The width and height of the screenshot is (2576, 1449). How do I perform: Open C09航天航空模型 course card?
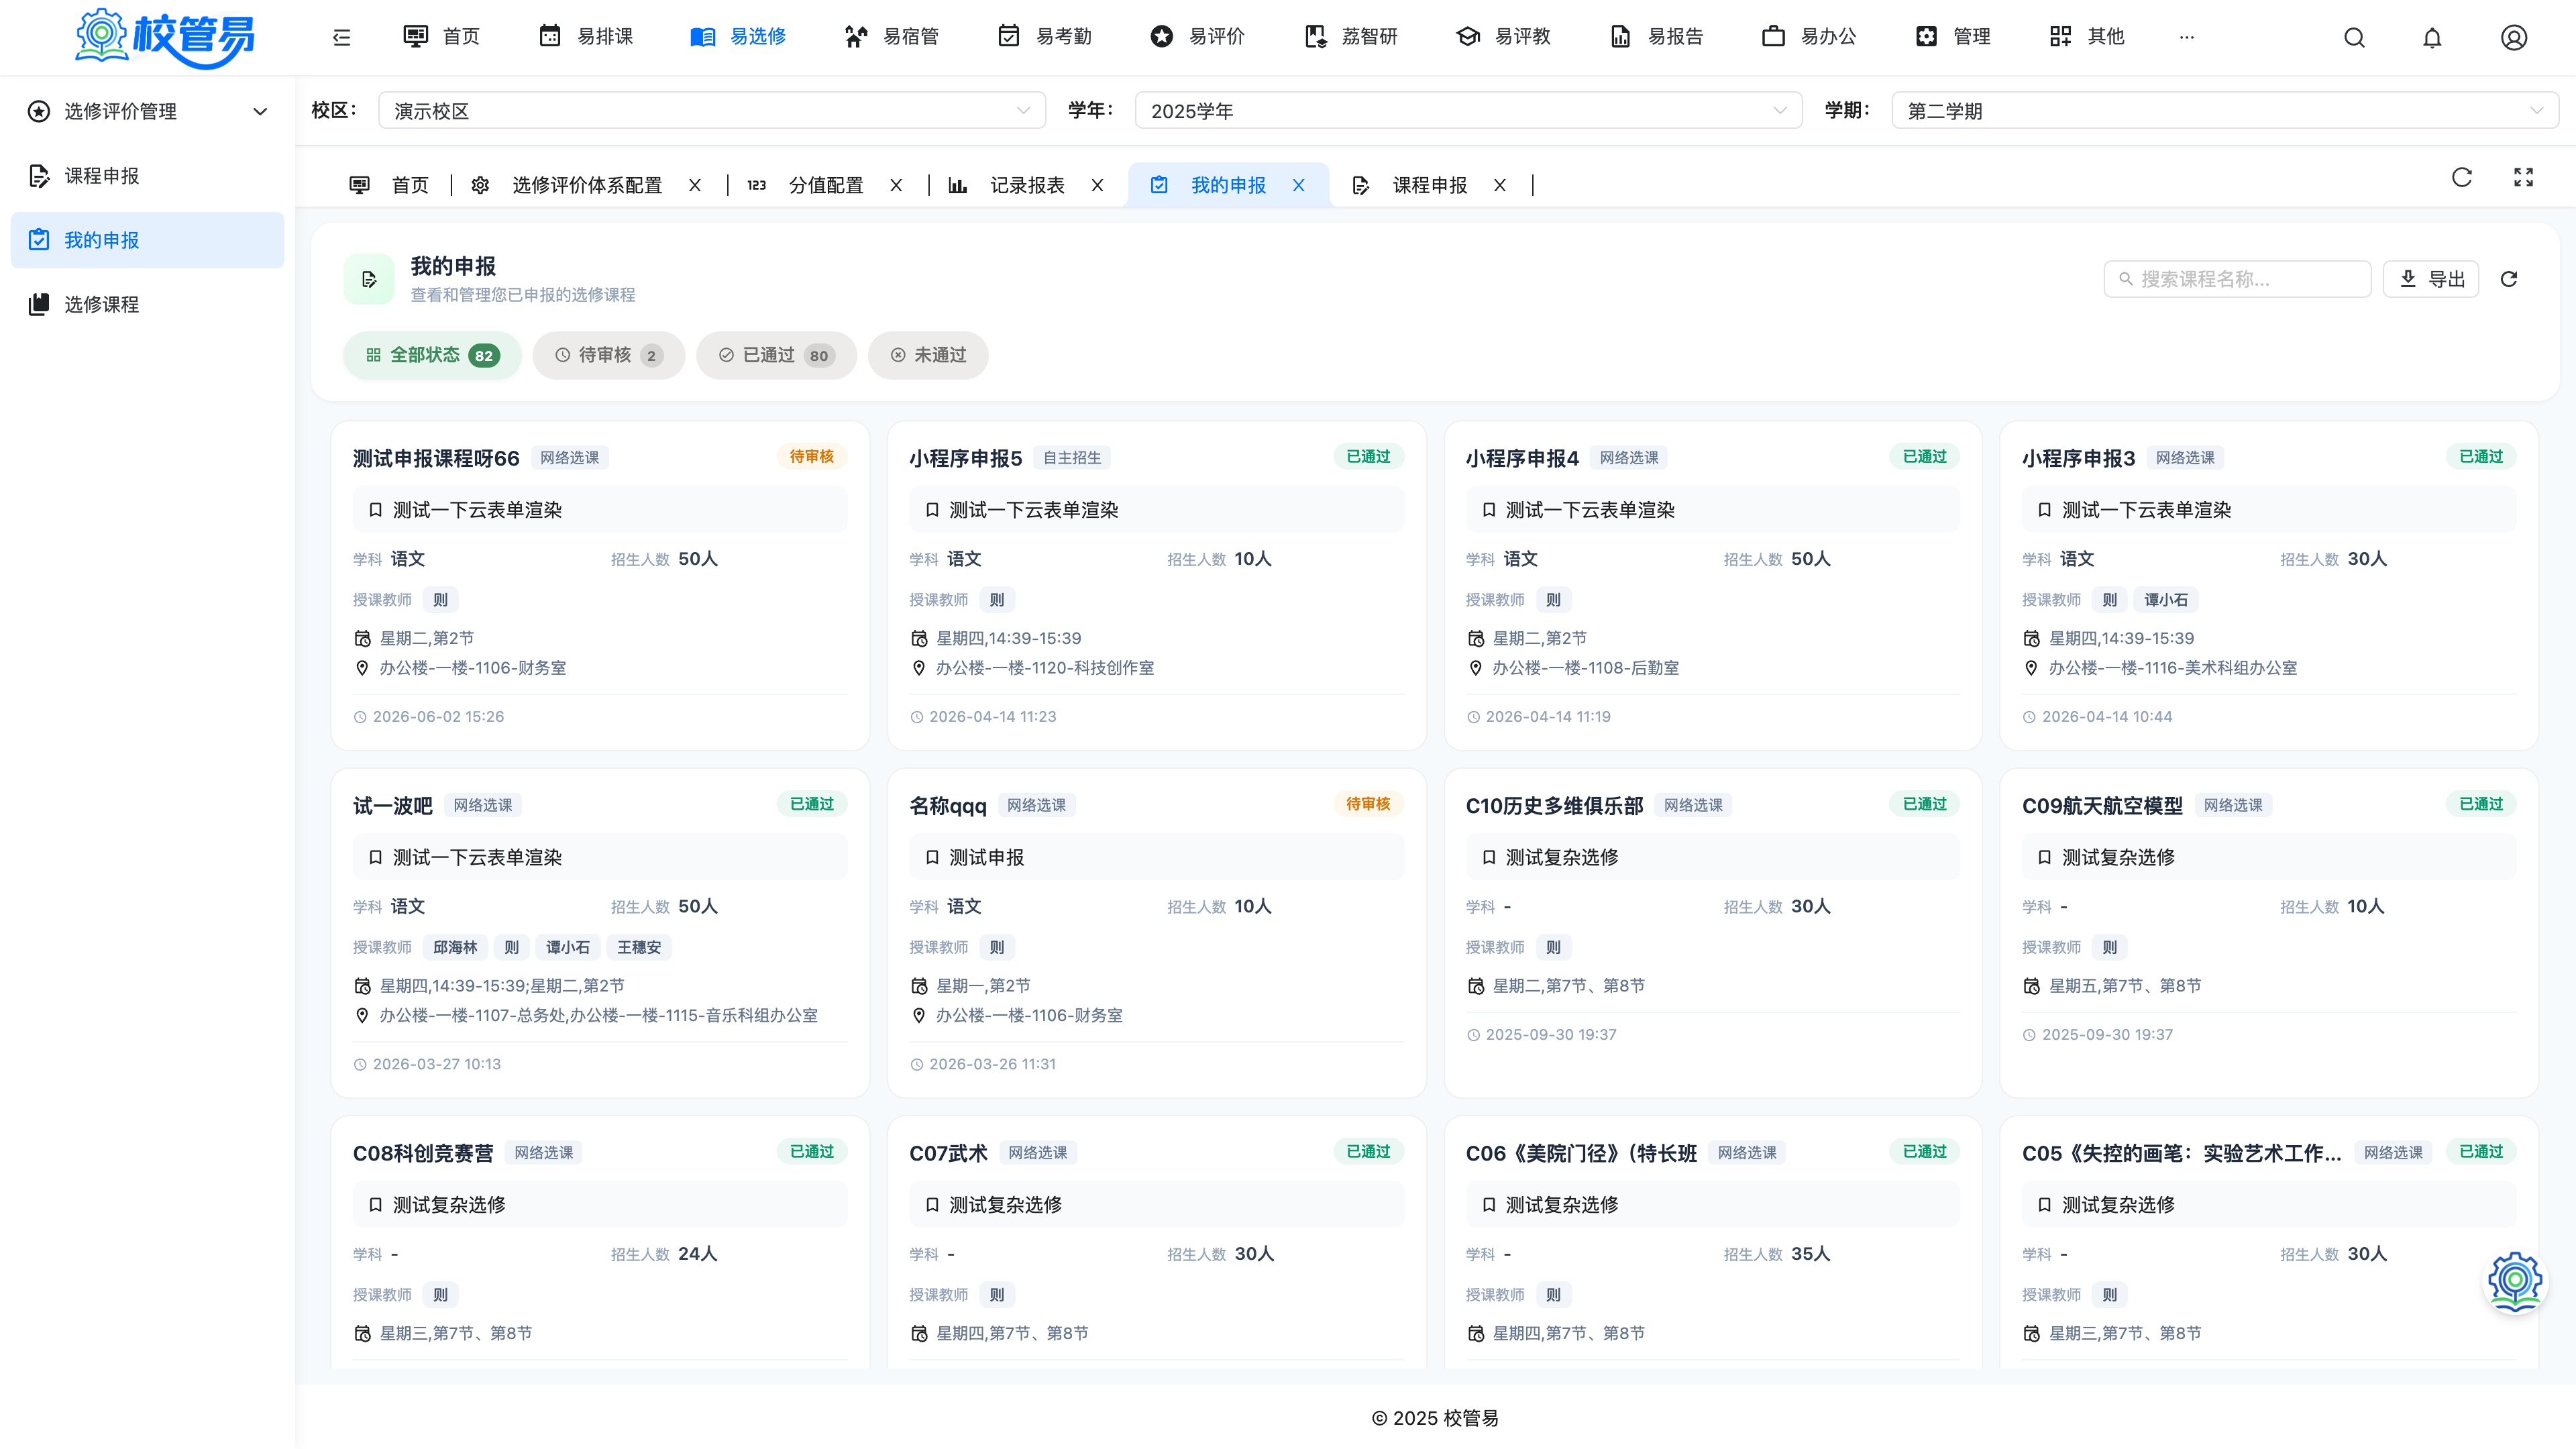[x=2268, y=933]
